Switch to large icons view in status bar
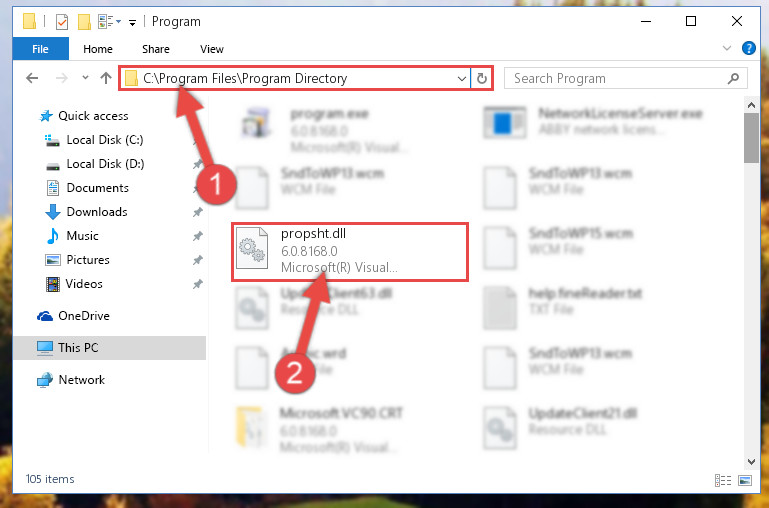The height and width of the screenshot is (508, 769). coord(745,480)
